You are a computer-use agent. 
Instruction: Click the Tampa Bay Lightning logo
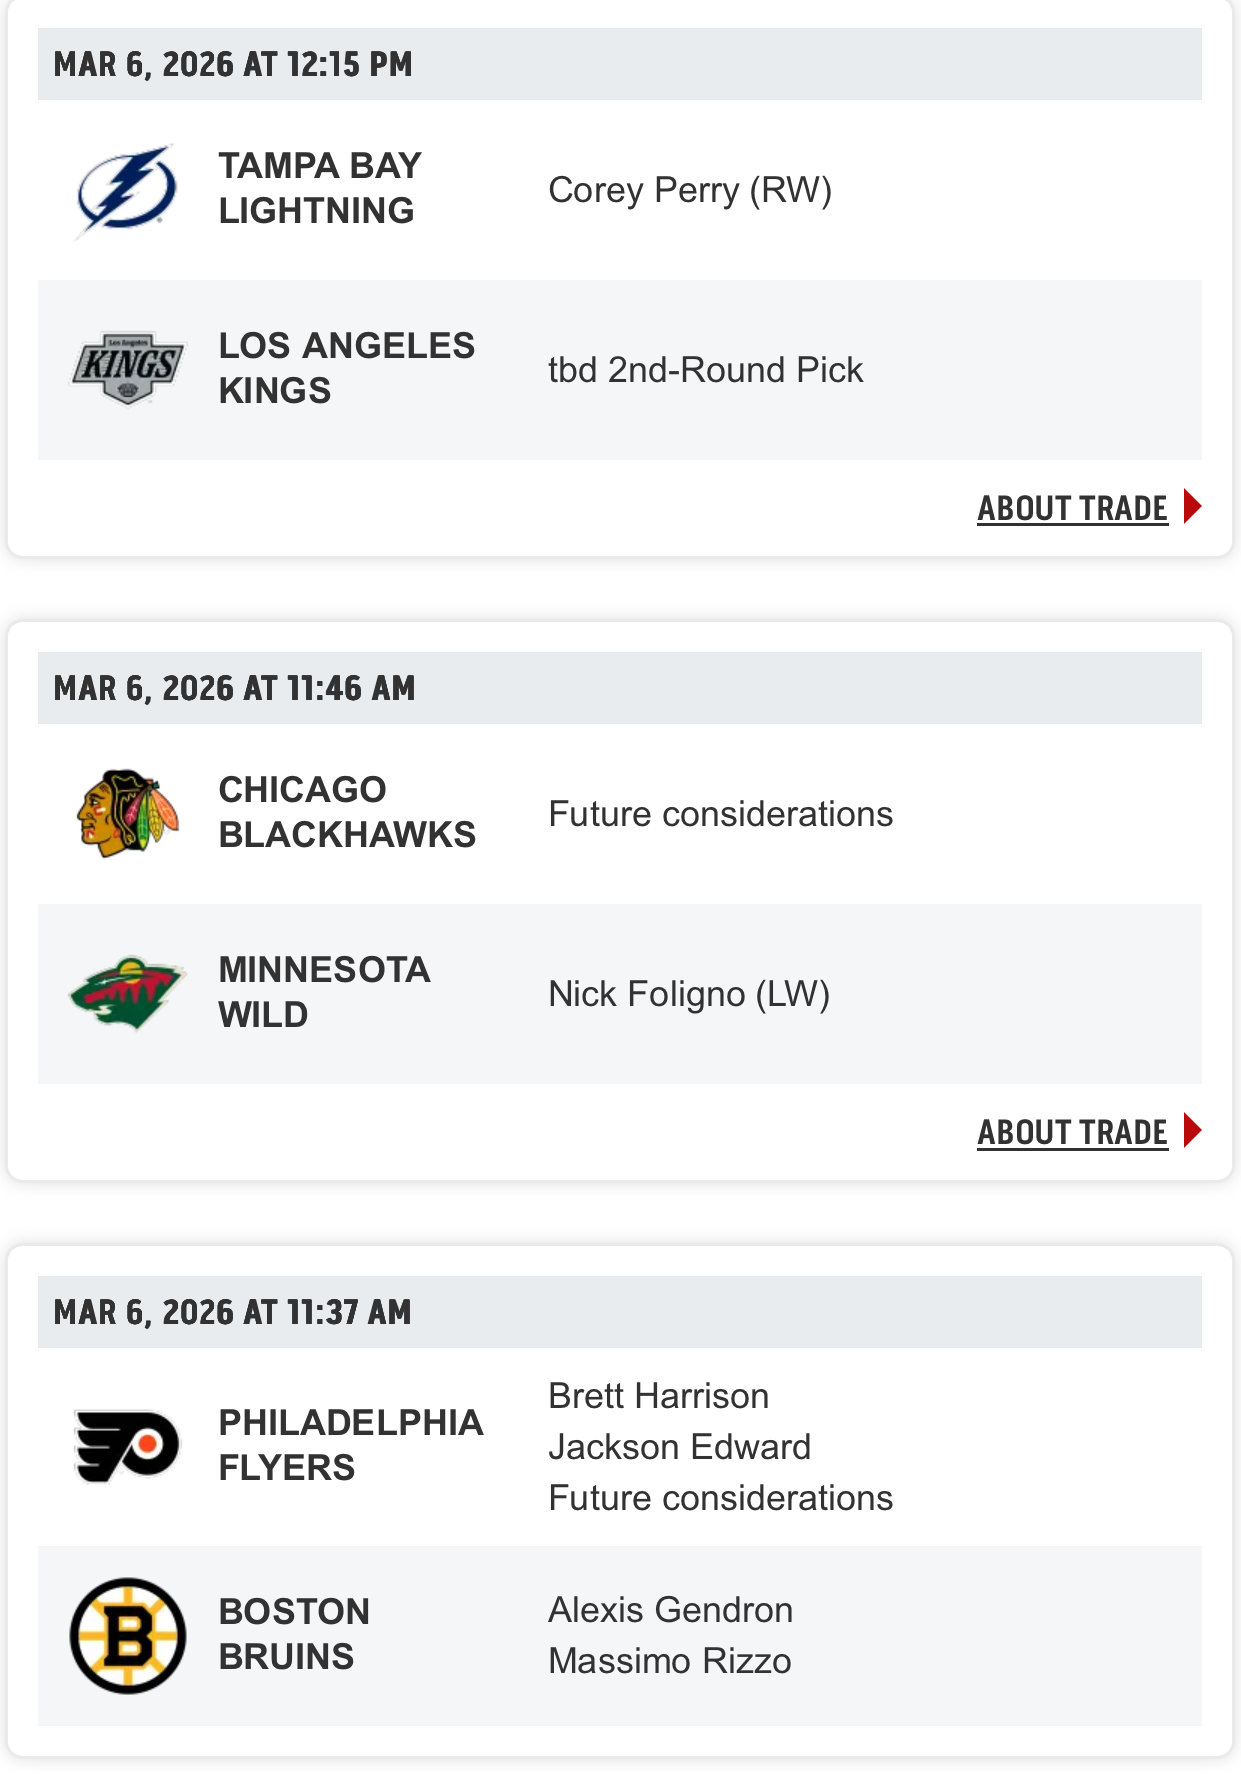[127, 190]
